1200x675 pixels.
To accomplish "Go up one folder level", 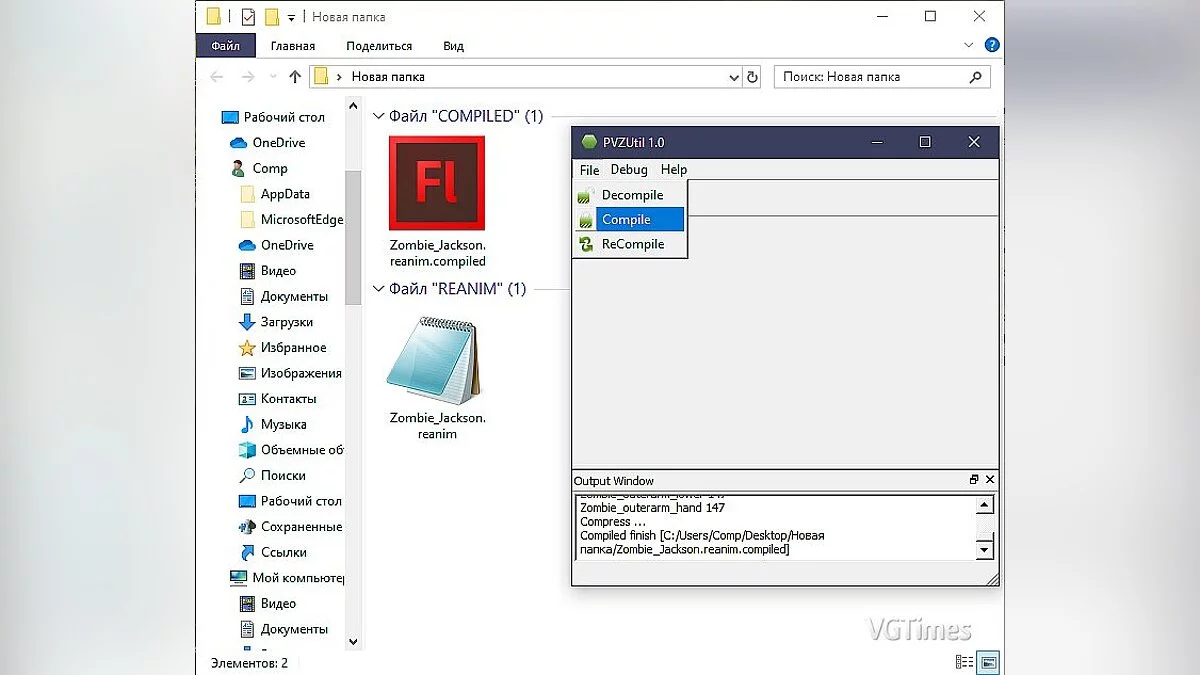I will click(295, 77).
